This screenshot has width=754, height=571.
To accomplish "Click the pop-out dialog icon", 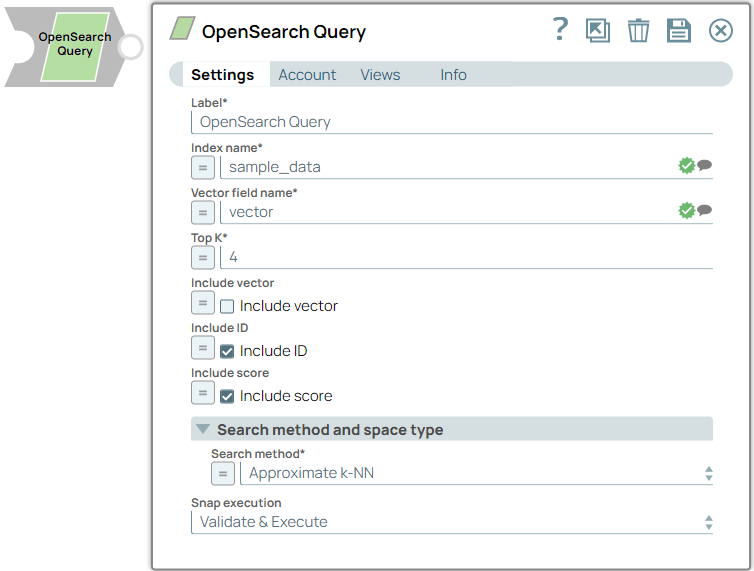I will coord(598,31).
